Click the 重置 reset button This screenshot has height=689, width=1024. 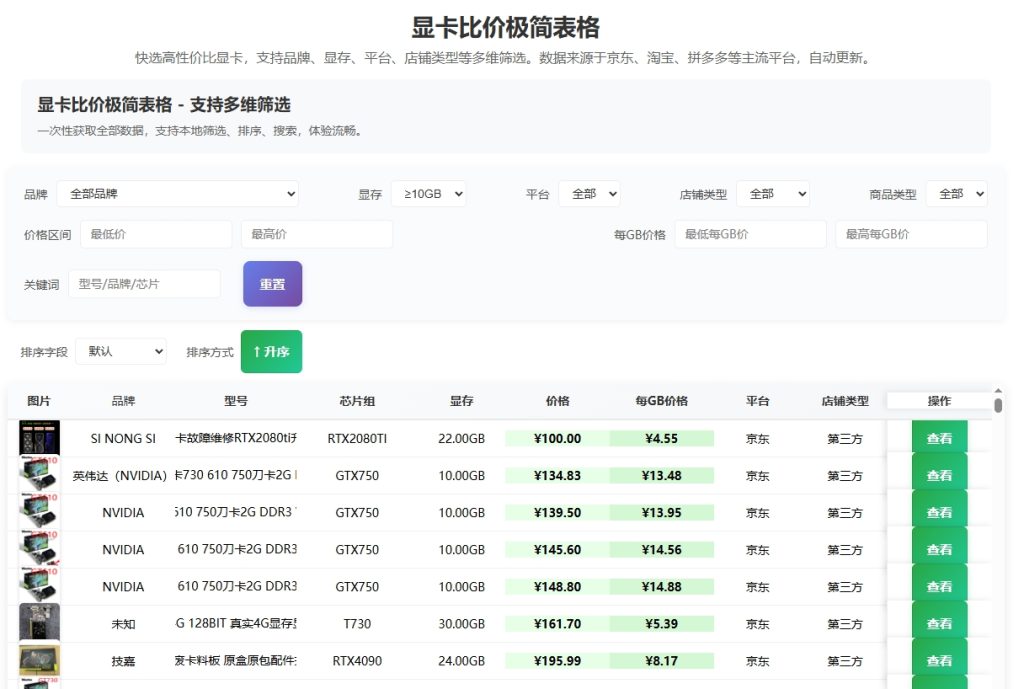tap(272, 284)
